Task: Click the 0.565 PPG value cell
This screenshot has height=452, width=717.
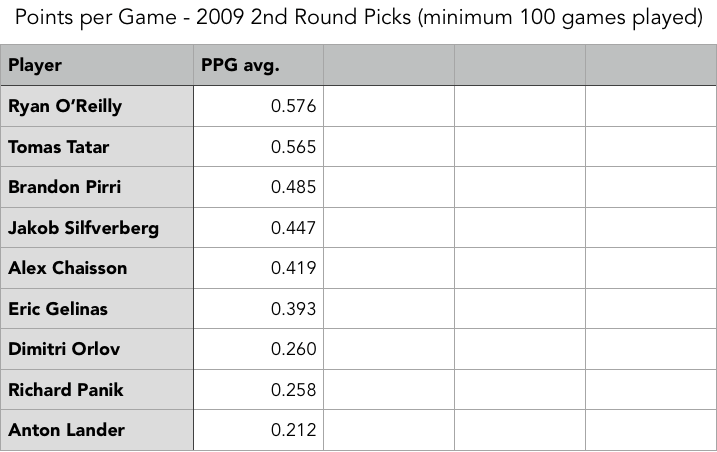Action: coord(258,147)
